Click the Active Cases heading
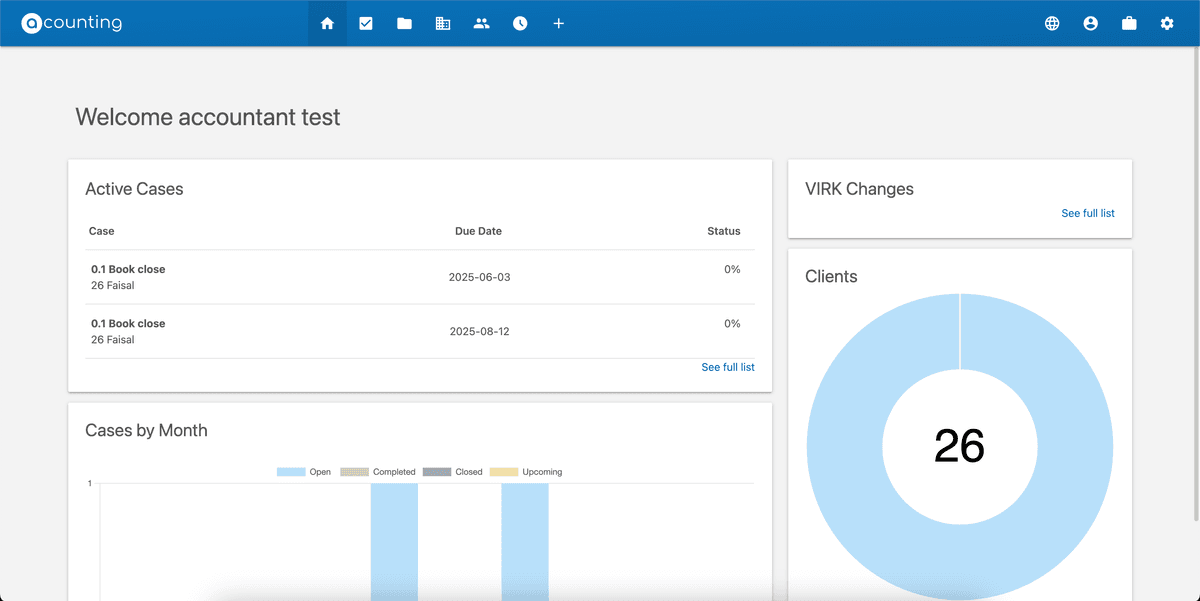This screenshot has width=1200, height=601. [x=134, y=189]
